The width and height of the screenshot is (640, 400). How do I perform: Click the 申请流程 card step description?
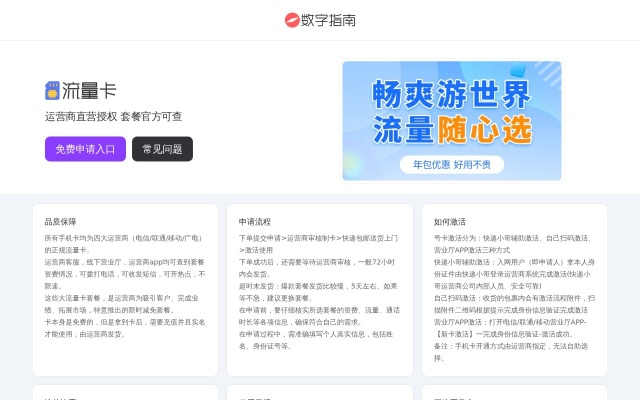click(x=319, y=291)
